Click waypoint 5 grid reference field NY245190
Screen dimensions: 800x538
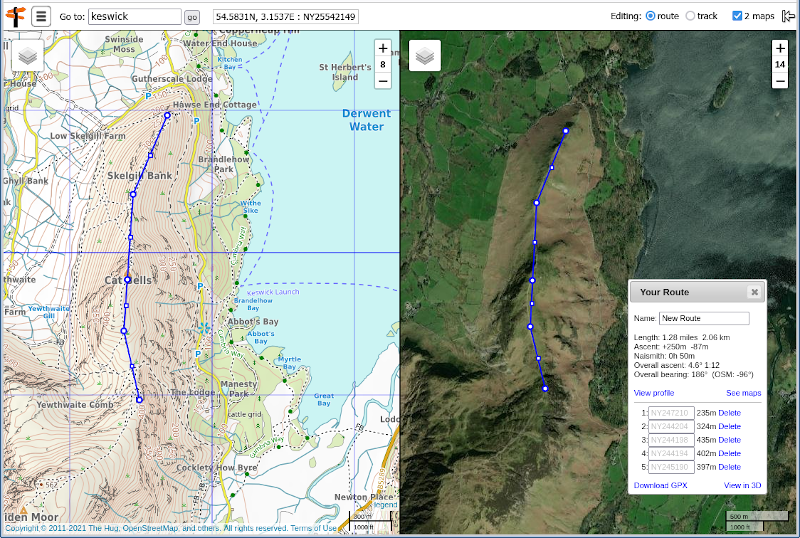click(x=671, y=467)
